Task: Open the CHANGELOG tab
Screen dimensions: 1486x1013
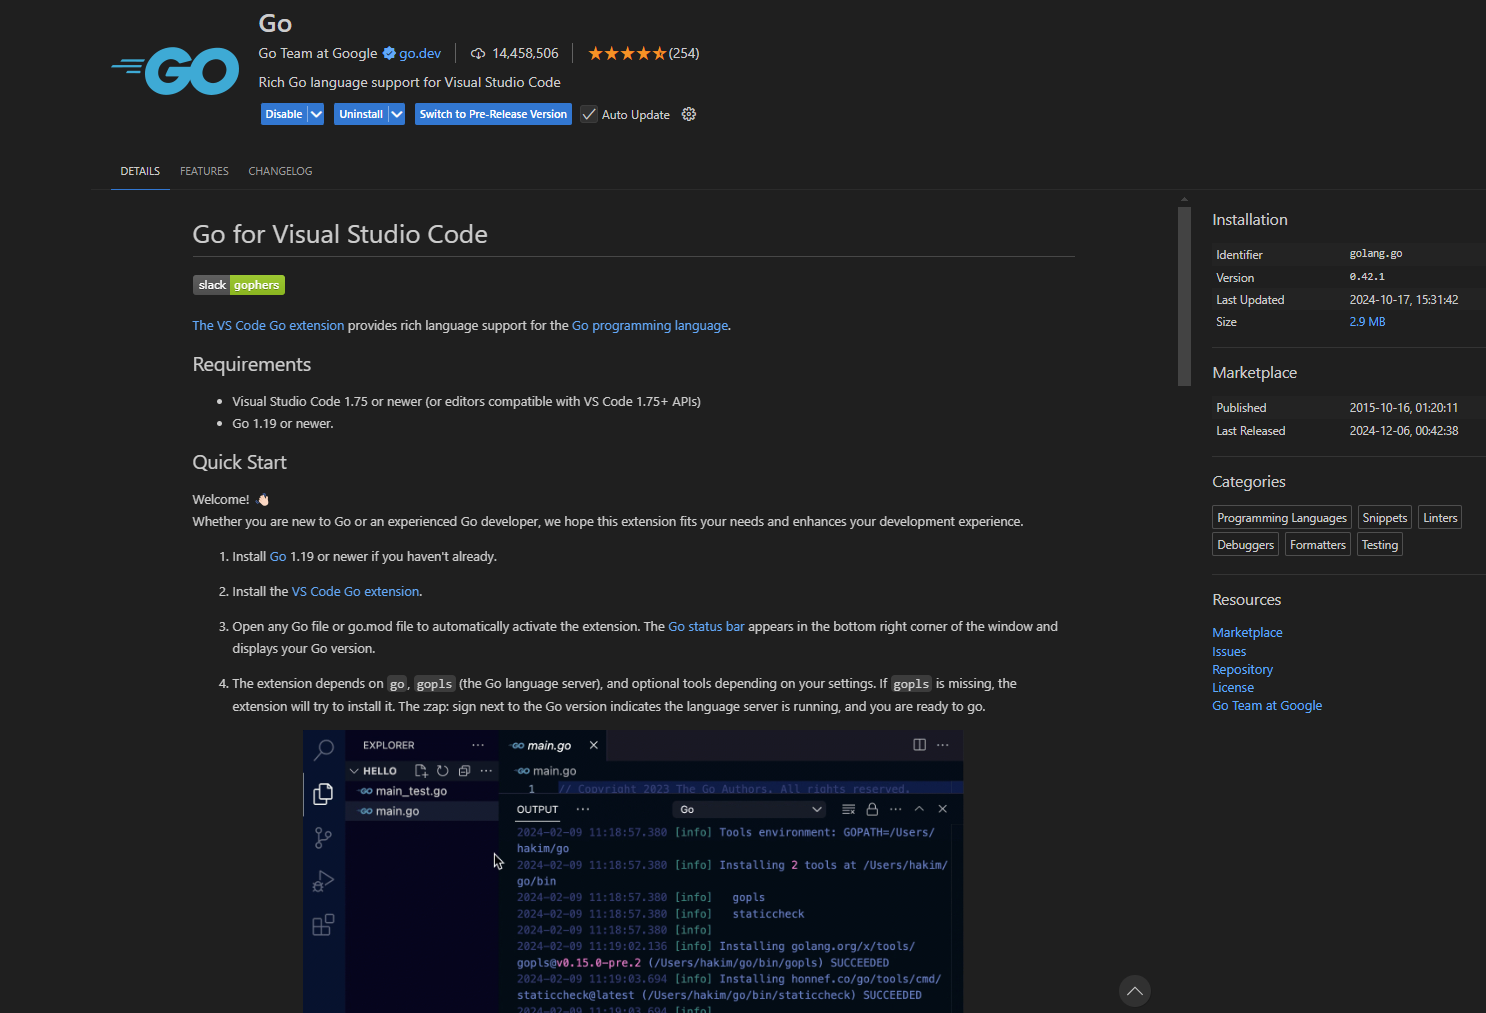Action: 280,171
